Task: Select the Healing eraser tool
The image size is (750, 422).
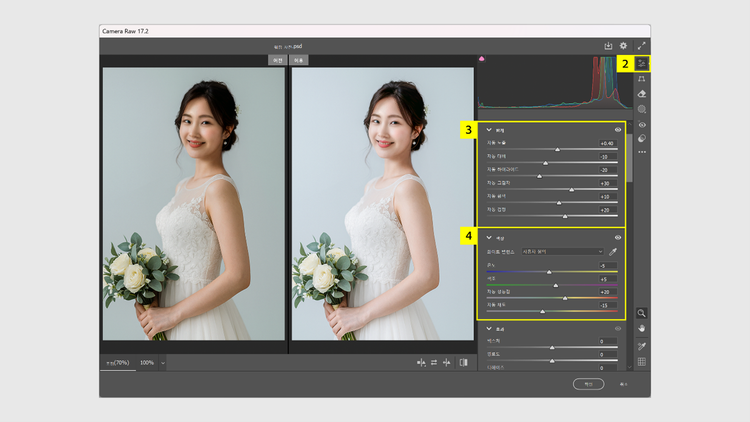Action: click(x=642, y=93)
